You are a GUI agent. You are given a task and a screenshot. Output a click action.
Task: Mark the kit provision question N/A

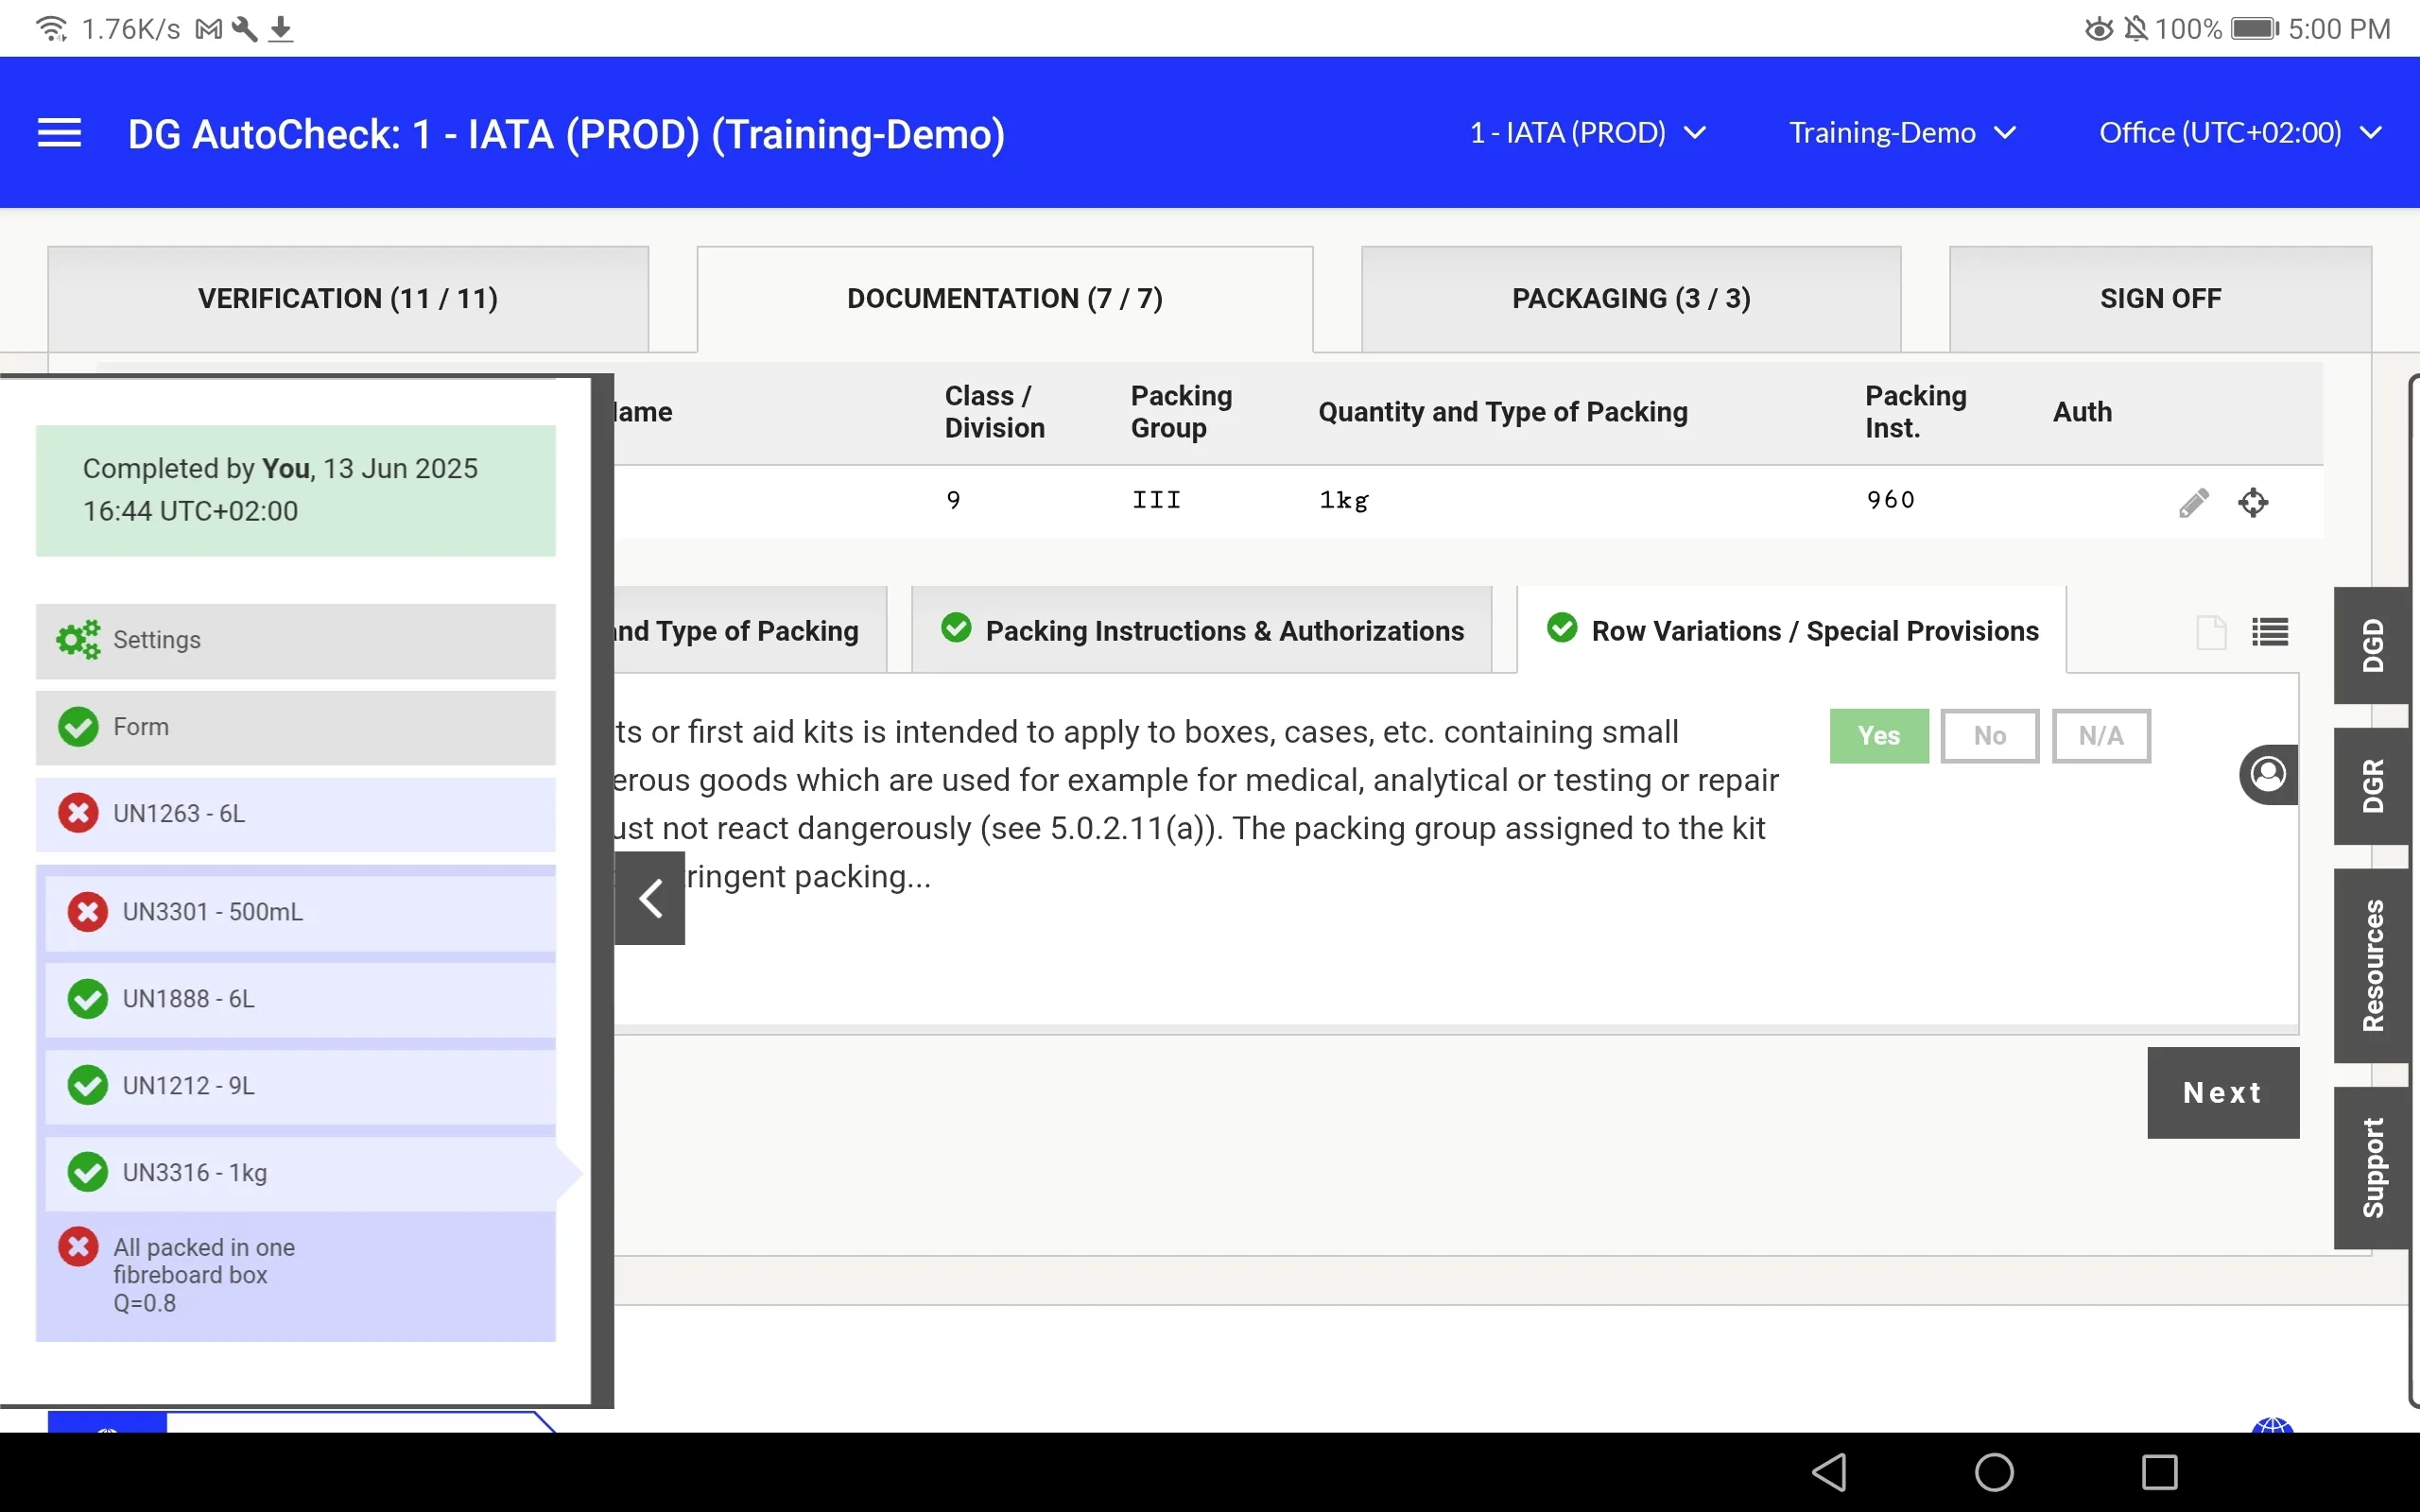tap(2101, 736)
